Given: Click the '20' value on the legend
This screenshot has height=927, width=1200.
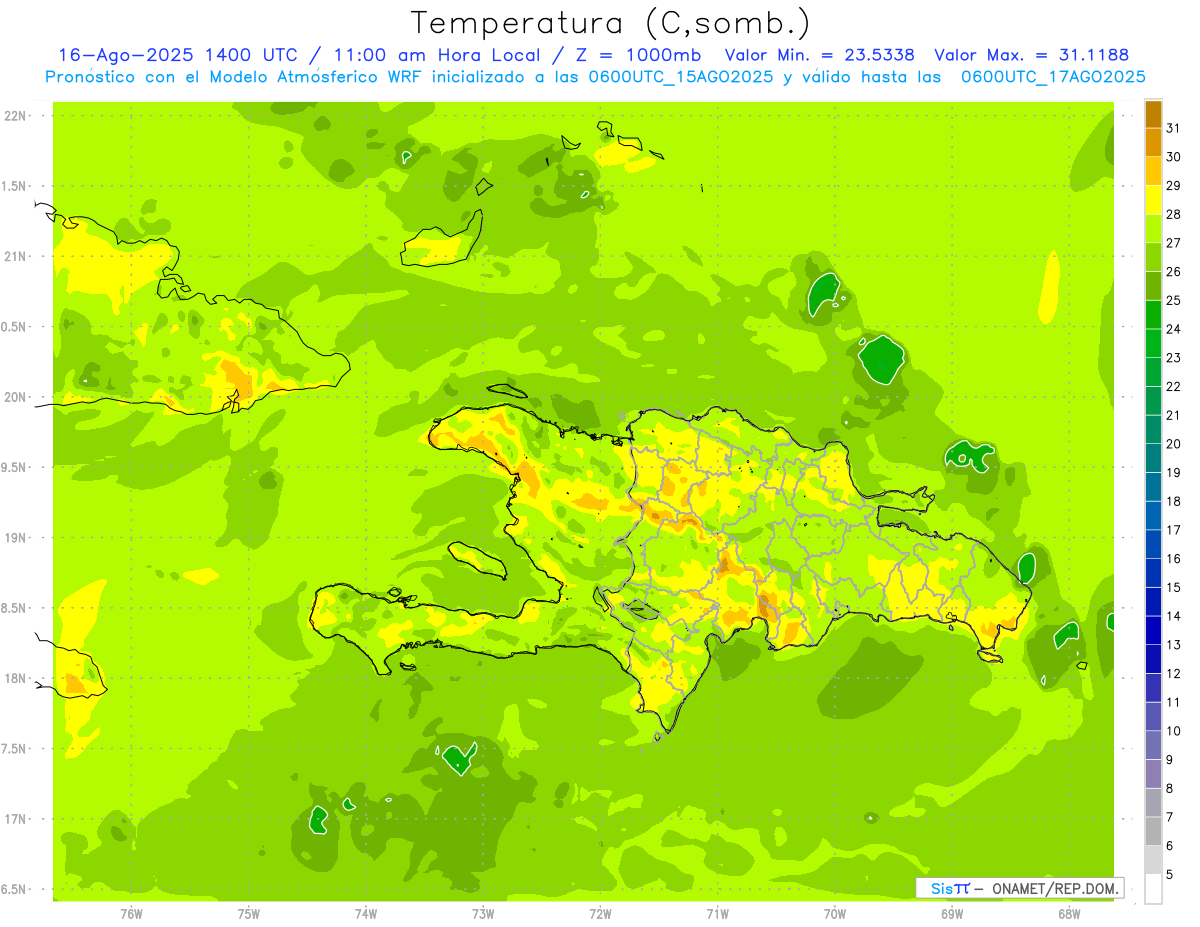Looking at the screenshot, I should (x=1174, y=444).
